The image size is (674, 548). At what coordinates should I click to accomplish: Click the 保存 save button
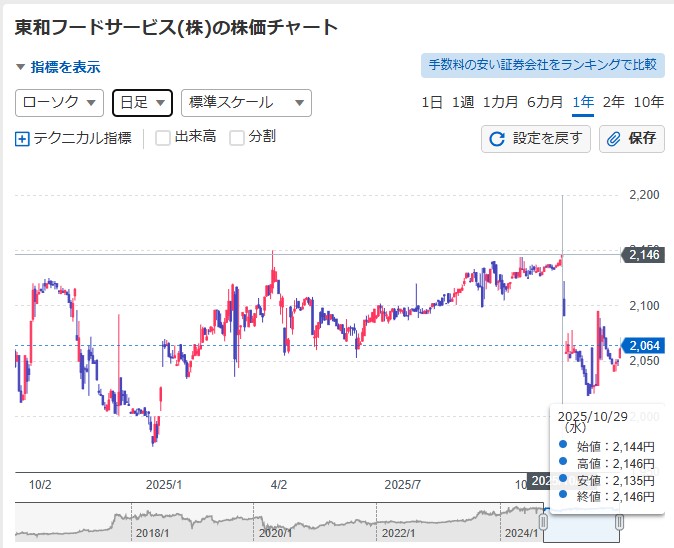coord(632,139)
